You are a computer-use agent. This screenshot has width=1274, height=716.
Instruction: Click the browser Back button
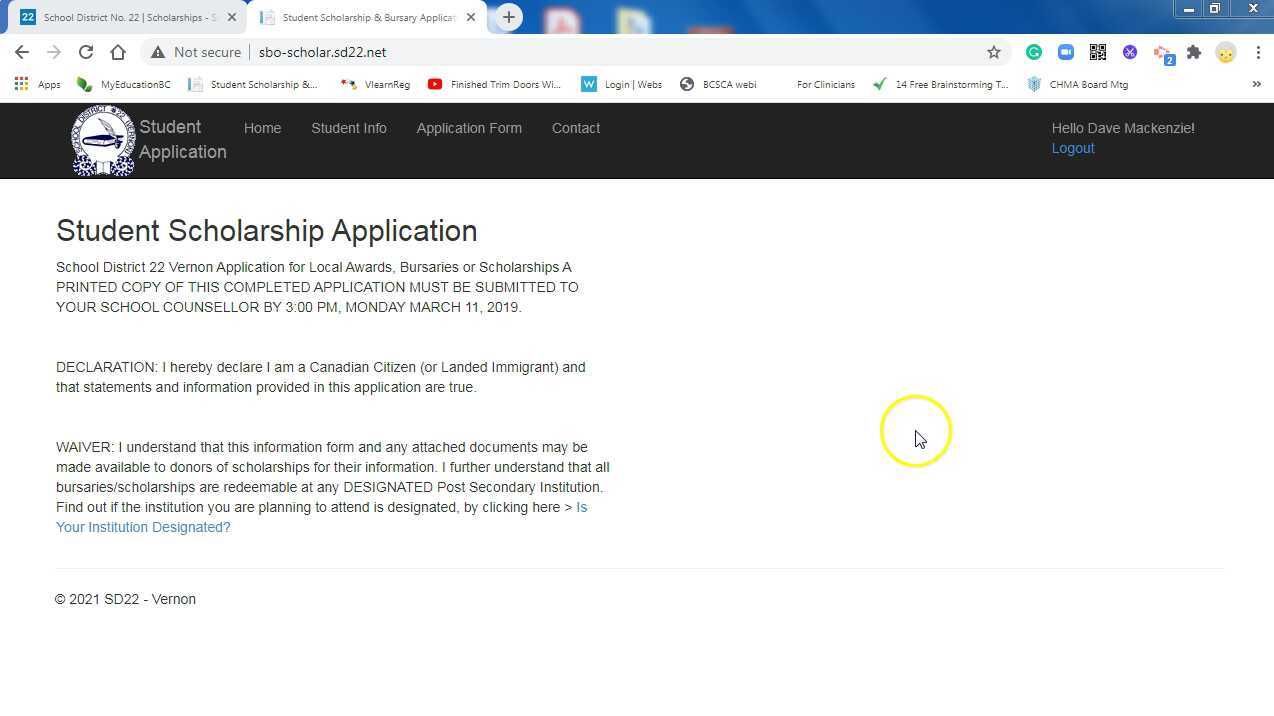[22, 52]
